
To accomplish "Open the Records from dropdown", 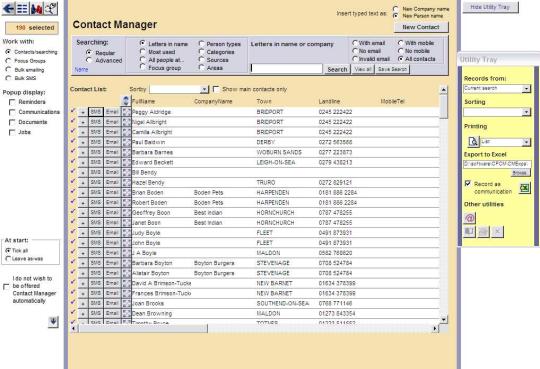I will pos(526,89).
